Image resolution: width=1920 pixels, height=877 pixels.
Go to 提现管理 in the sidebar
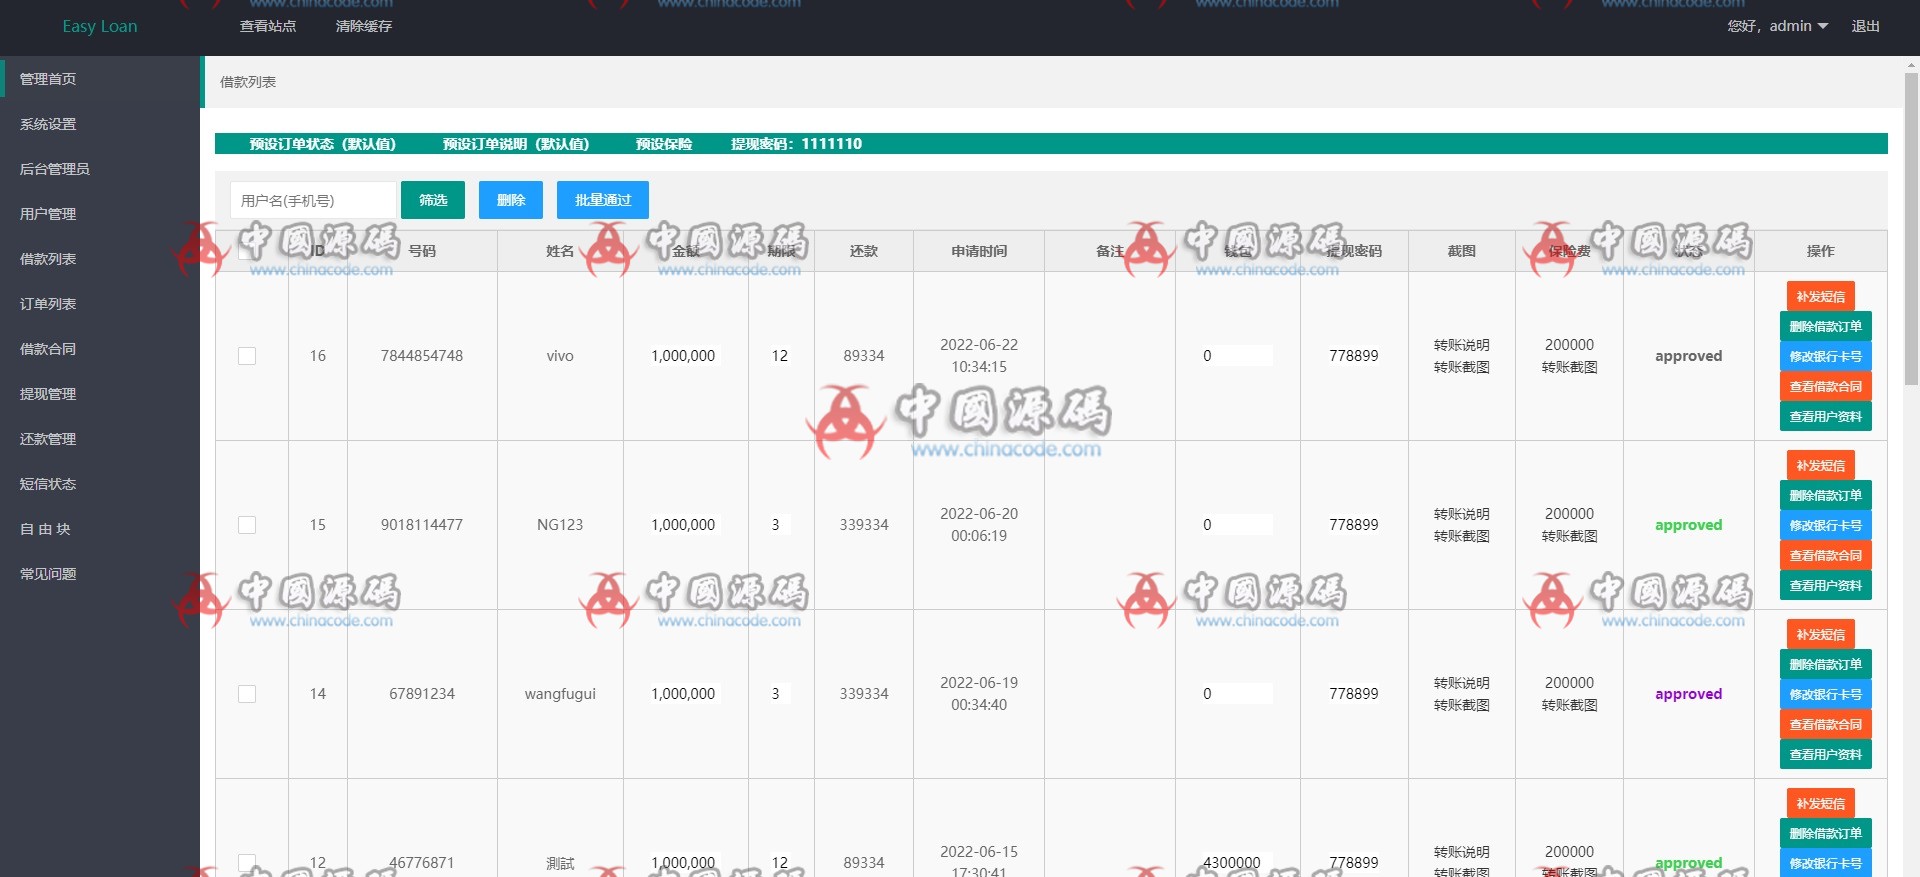(x=48, y=394)
